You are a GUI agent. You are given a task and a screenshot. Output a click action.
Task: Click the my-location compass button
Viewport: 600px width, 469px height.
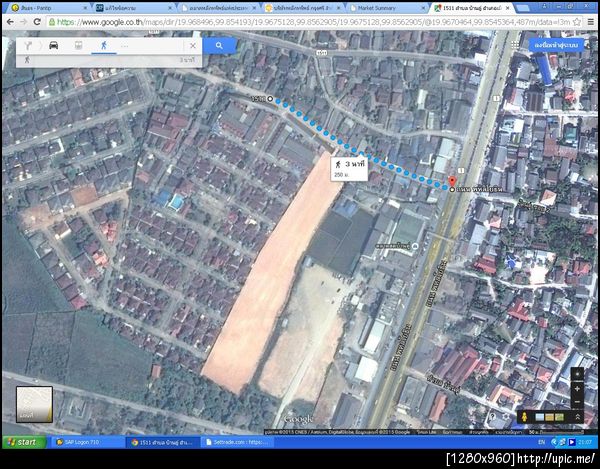[x=577, y=374]
